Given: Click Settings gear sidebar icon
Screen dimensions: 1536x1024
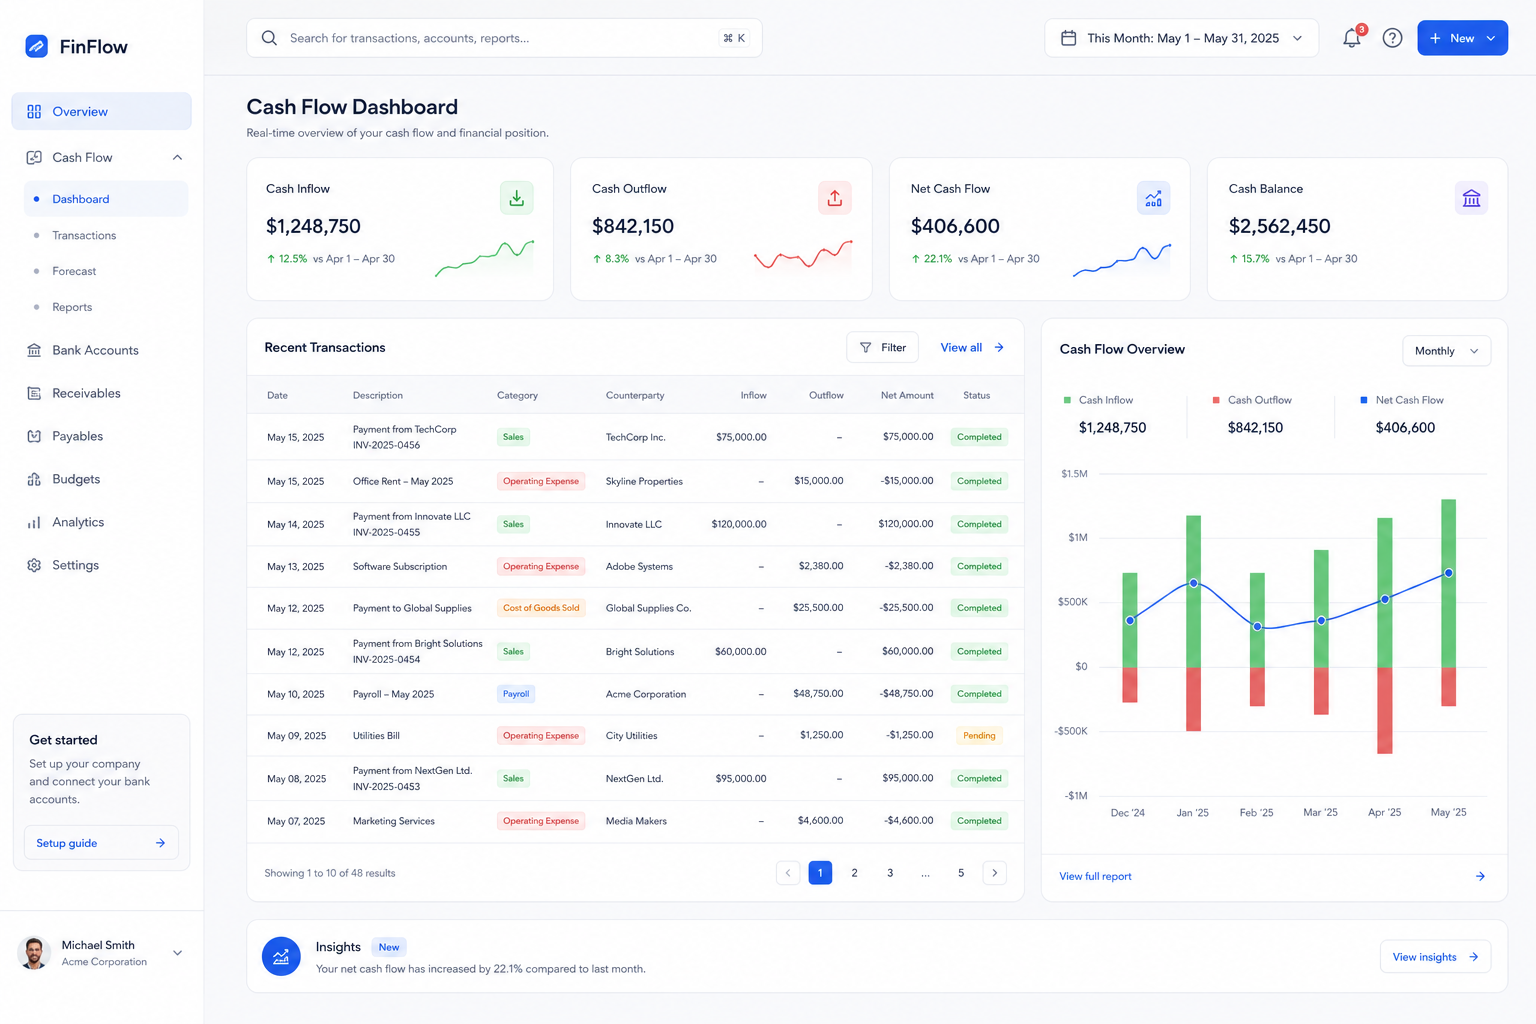Looking at the screenshot, I should coord(34,565).
